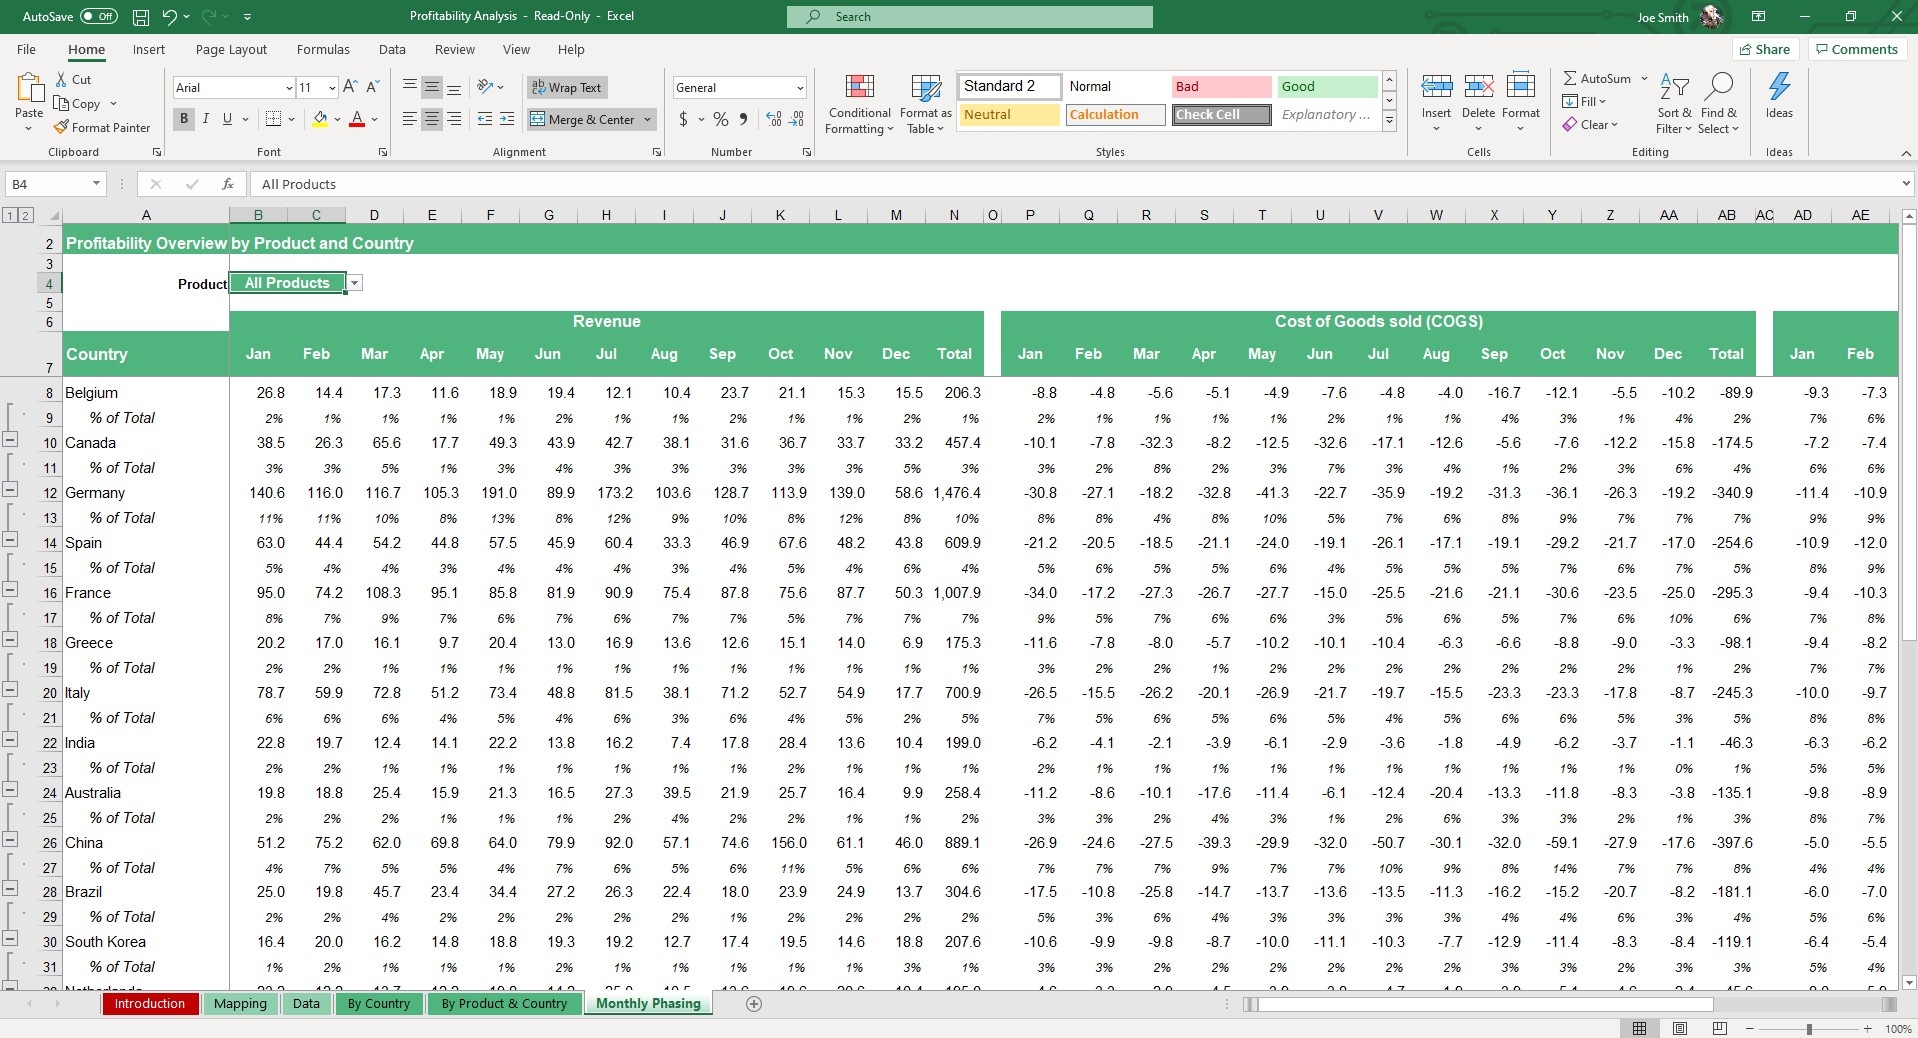Image resolution: width=1918 pixels, height=1038 pixels.
Task: Switch to Page Break Preview icon
Action: click(1720, 1029)
